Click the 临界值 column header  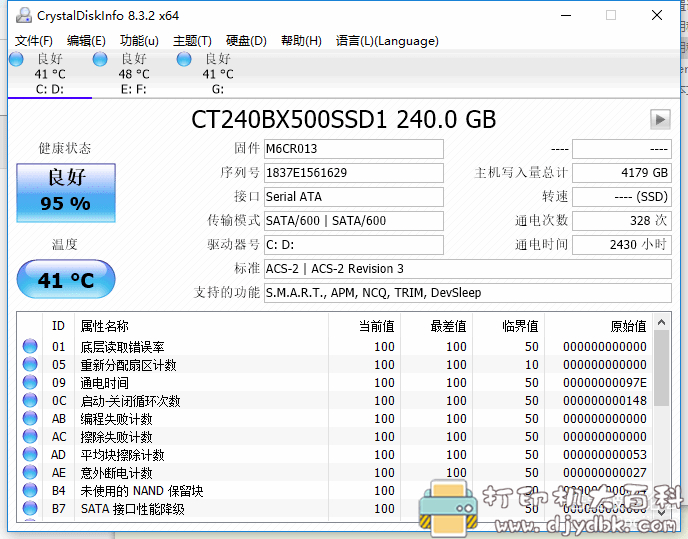(508, 326)
